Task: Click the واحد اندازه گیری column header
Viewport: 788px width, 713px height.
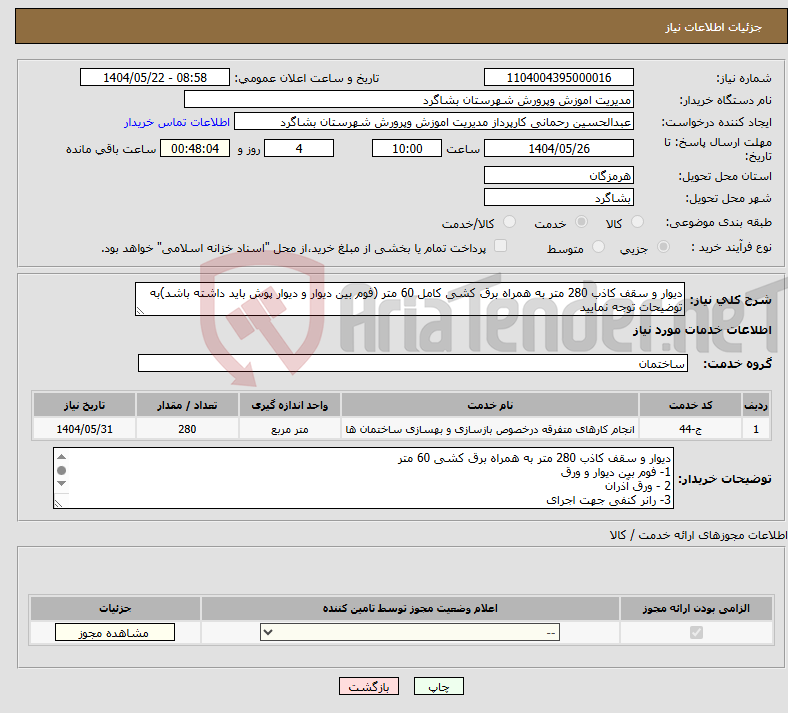Action: 289,405
